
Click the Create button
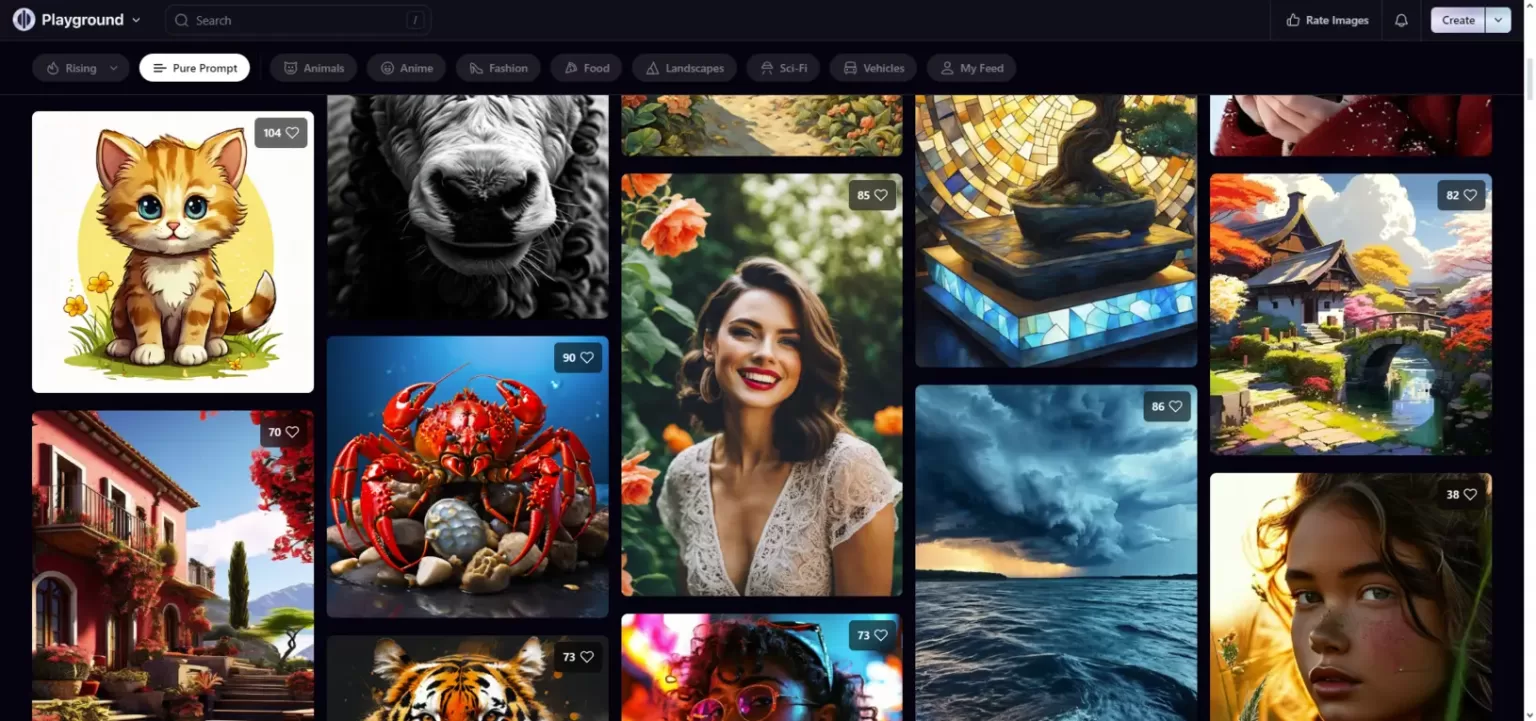tap(1458, 20)
